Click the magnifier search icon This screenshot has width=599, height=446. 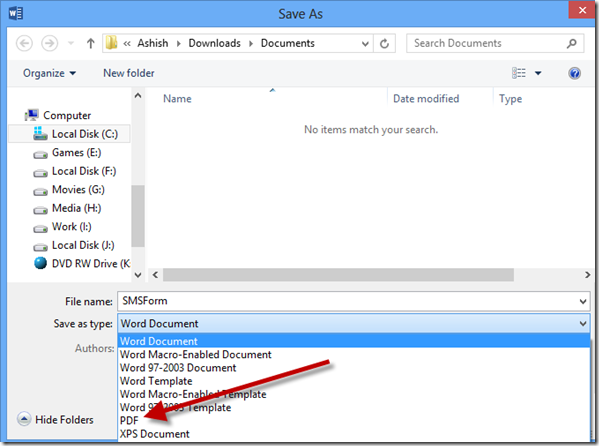click(572, 43)
